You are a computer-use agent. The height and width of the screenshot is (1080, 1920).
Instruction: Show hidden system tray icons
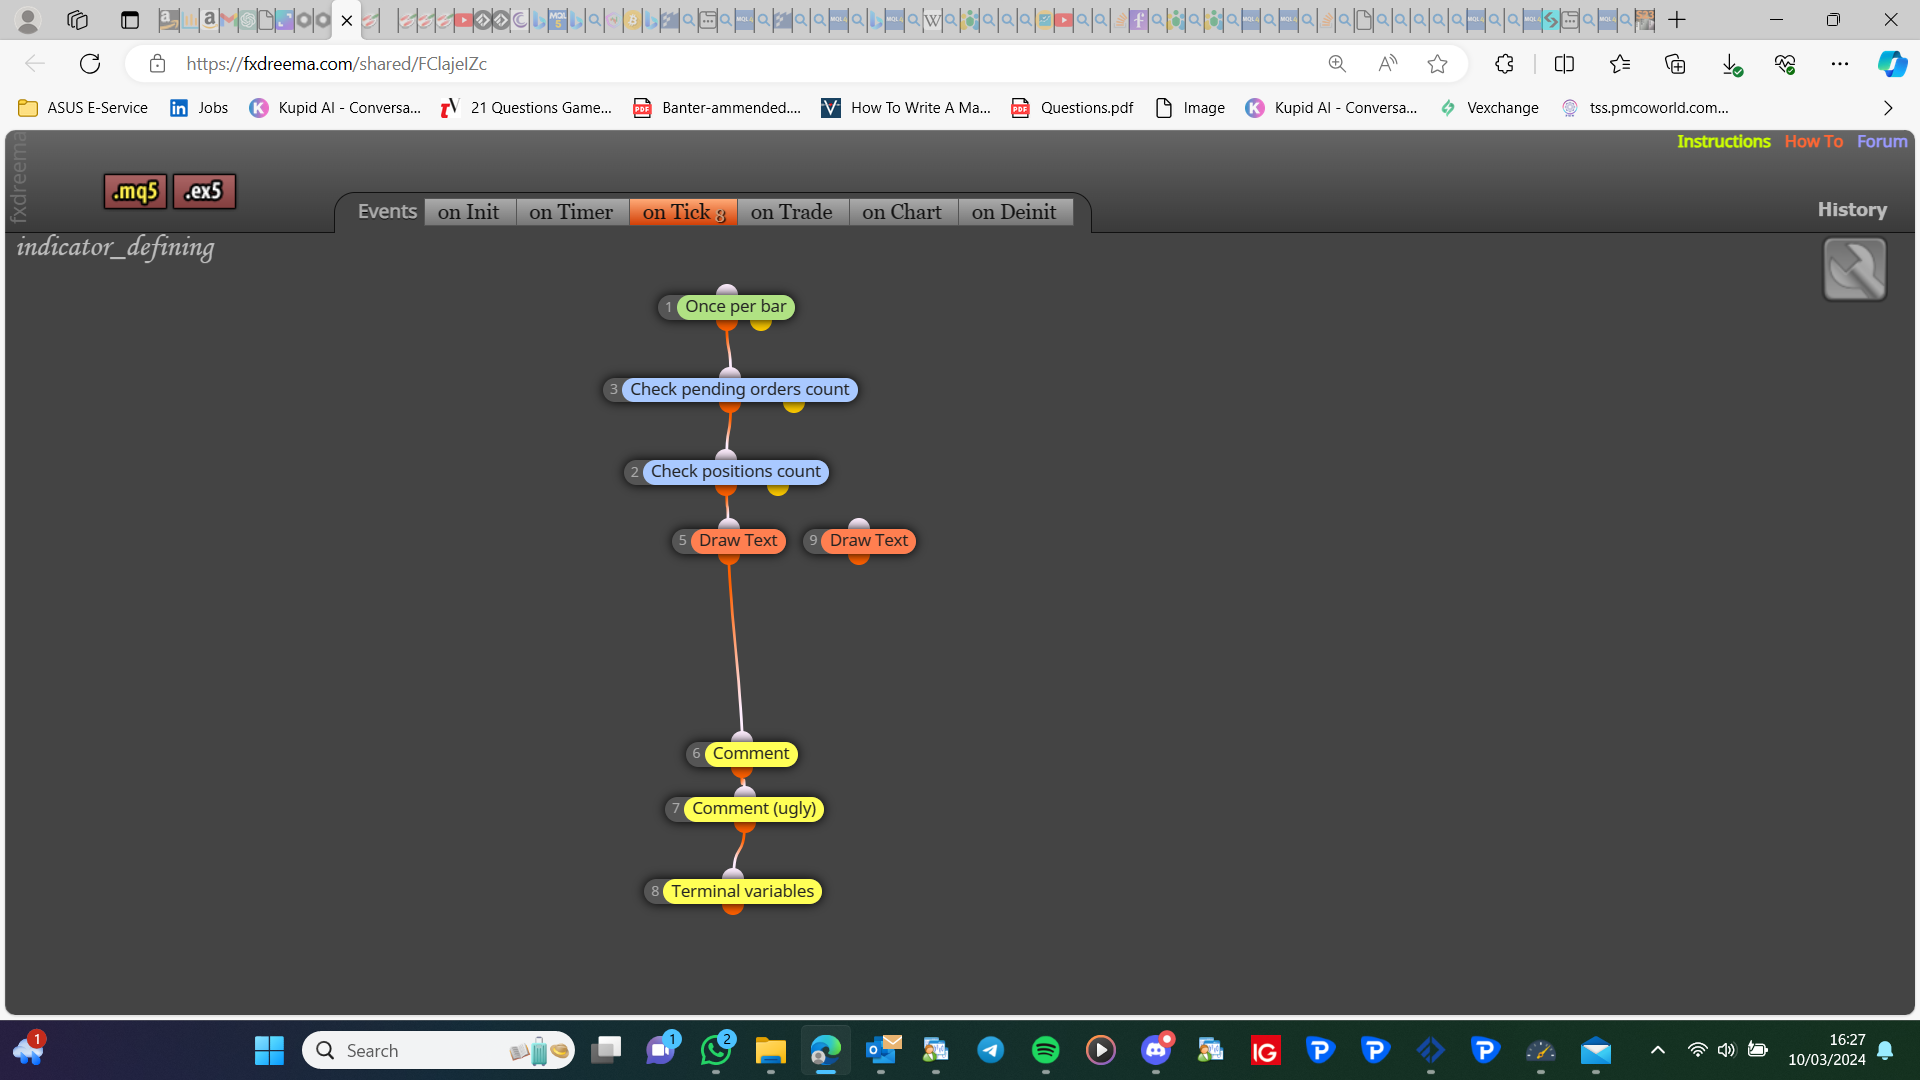pyautogui.click(x=1657, y=1050)
